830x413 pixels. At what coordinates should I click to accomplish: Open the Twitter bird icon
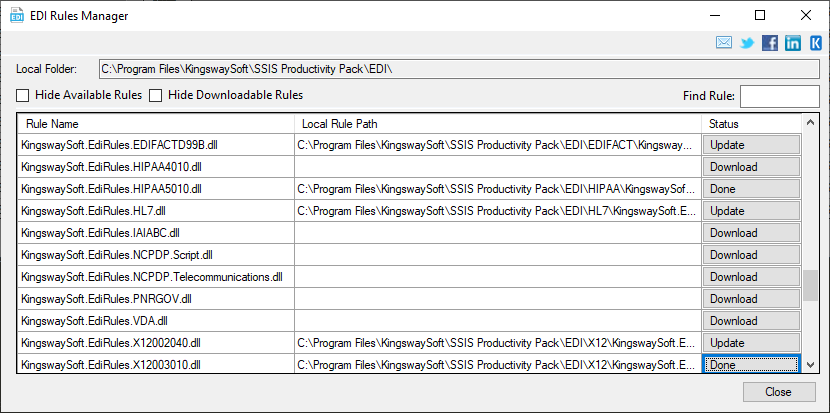[x=747, y=43]
